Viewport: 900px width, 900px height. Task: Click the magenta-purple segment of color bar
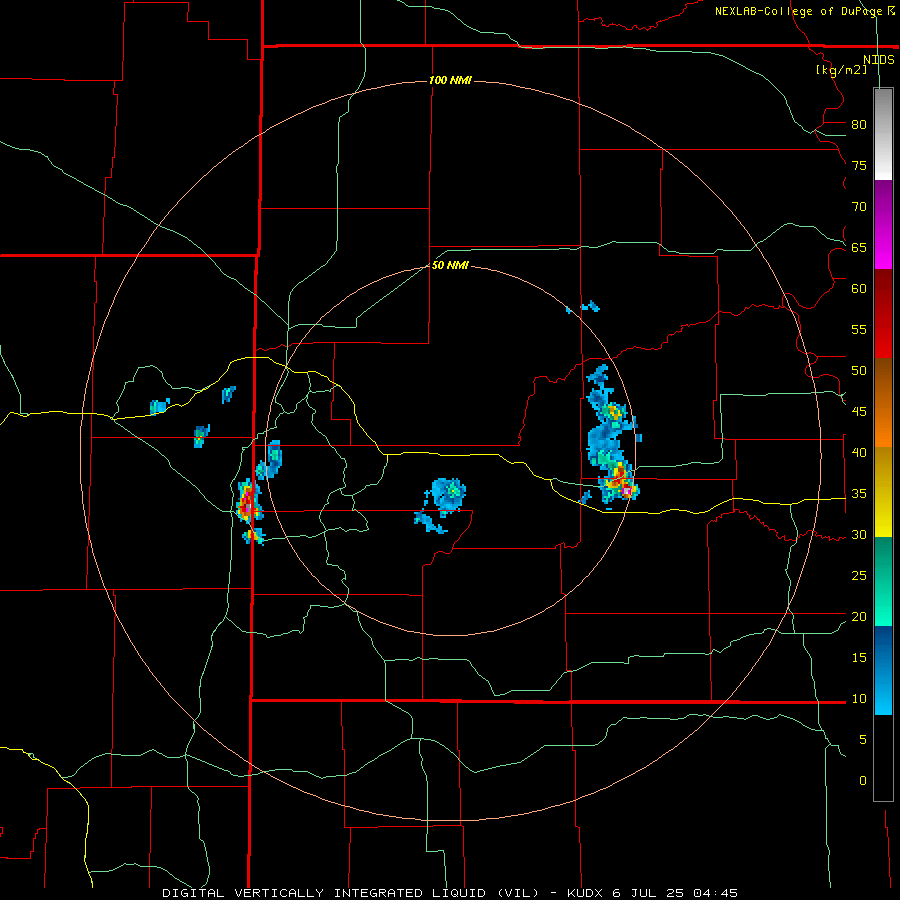click(x=883, y=224)
